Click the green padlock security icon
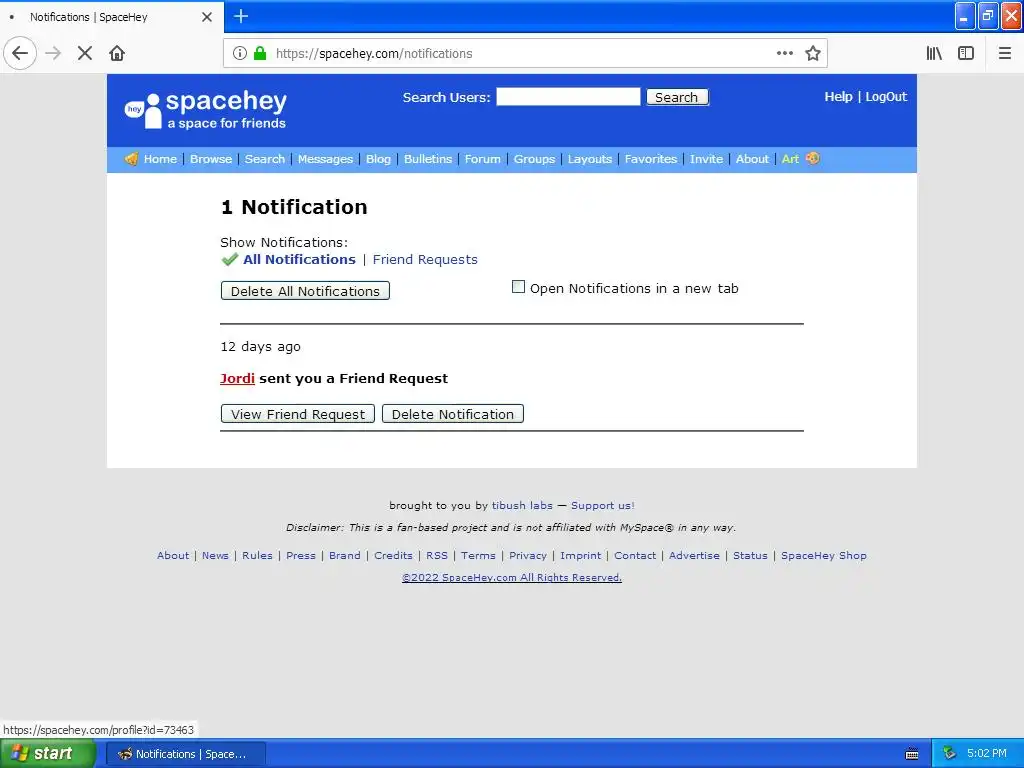 point(260,53)
